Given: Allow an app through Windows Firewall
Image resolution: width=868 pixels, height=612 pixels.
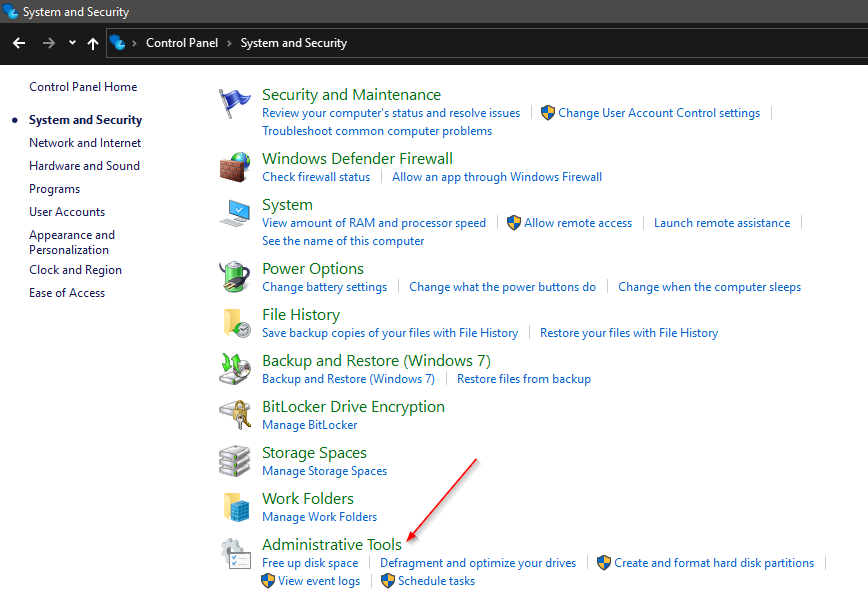Looking at the screenshot, I should click(497, 177).
